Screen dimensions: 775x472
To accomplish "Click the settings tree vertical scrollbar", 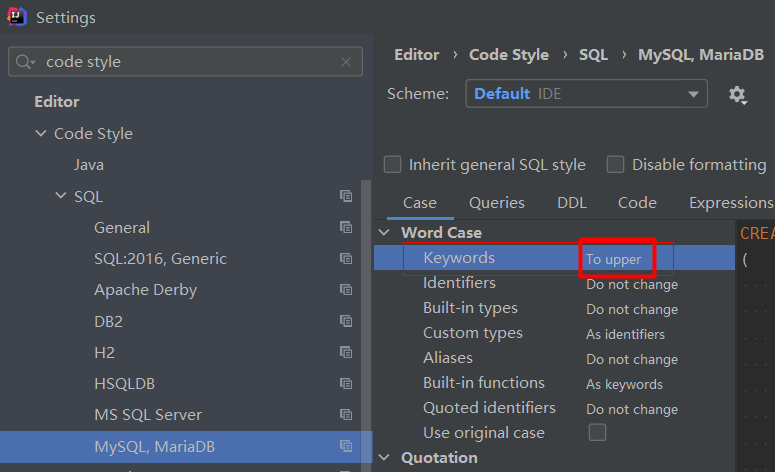I will click(x=366, y=325).
